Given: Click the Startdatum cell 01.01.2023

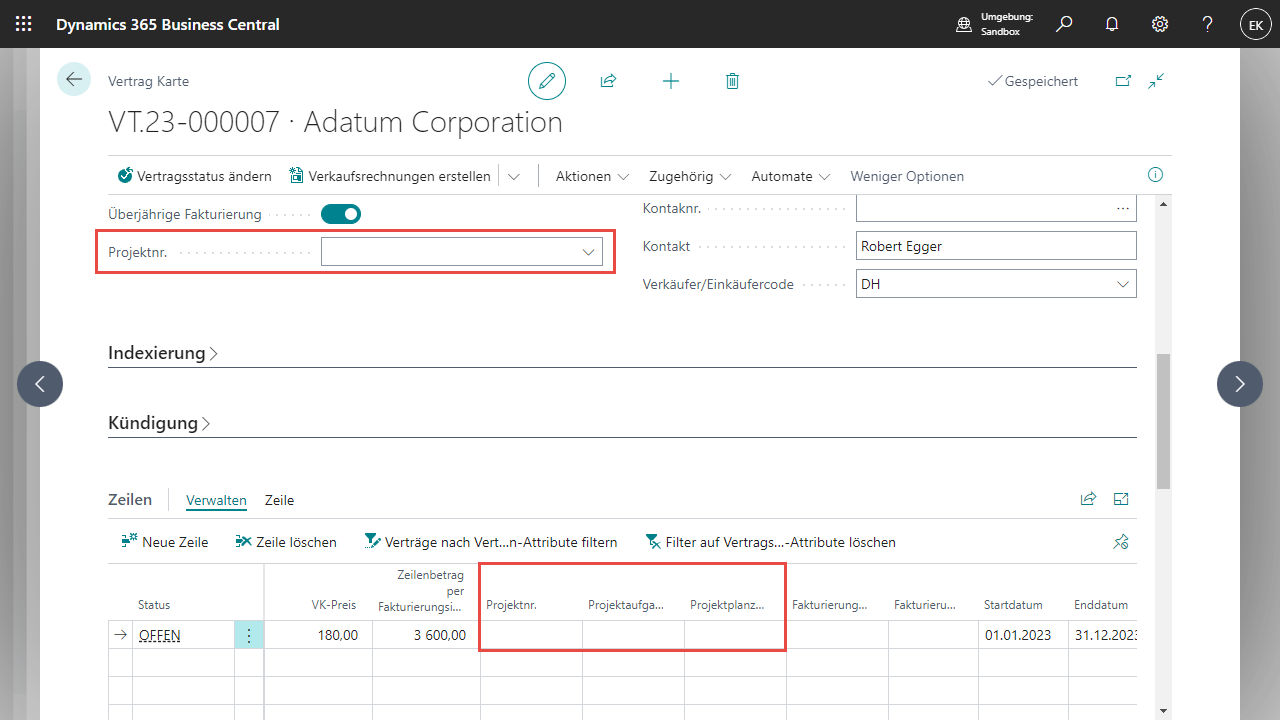Looking at the screenshot, I should click(1023, 635).
